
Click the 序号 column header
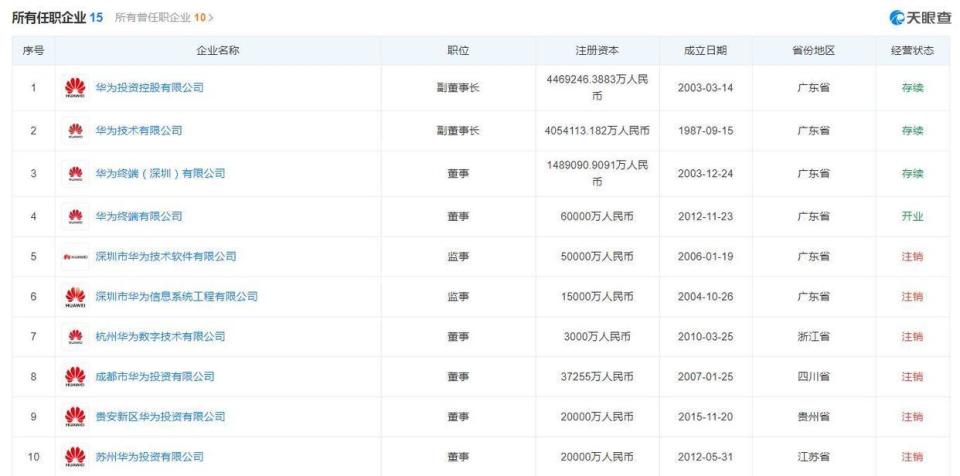(x=33, y=51)
